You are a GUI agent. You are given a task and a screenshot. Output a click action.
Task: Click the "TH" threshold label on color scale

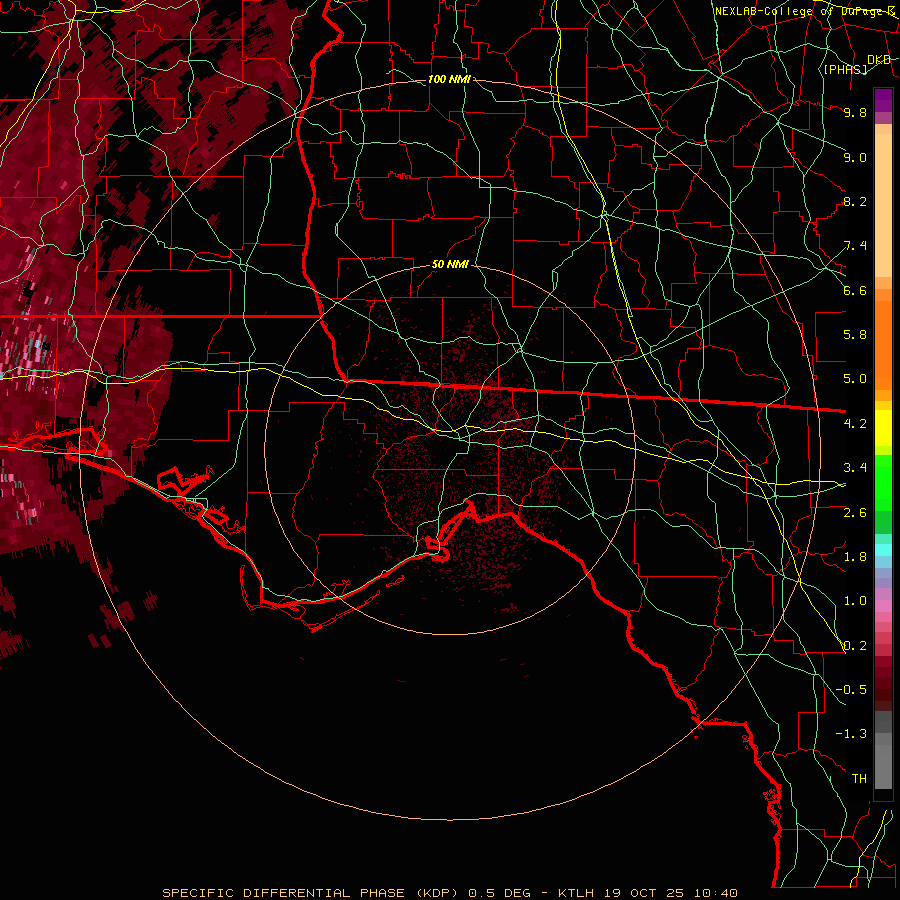[x=859, y=779]
